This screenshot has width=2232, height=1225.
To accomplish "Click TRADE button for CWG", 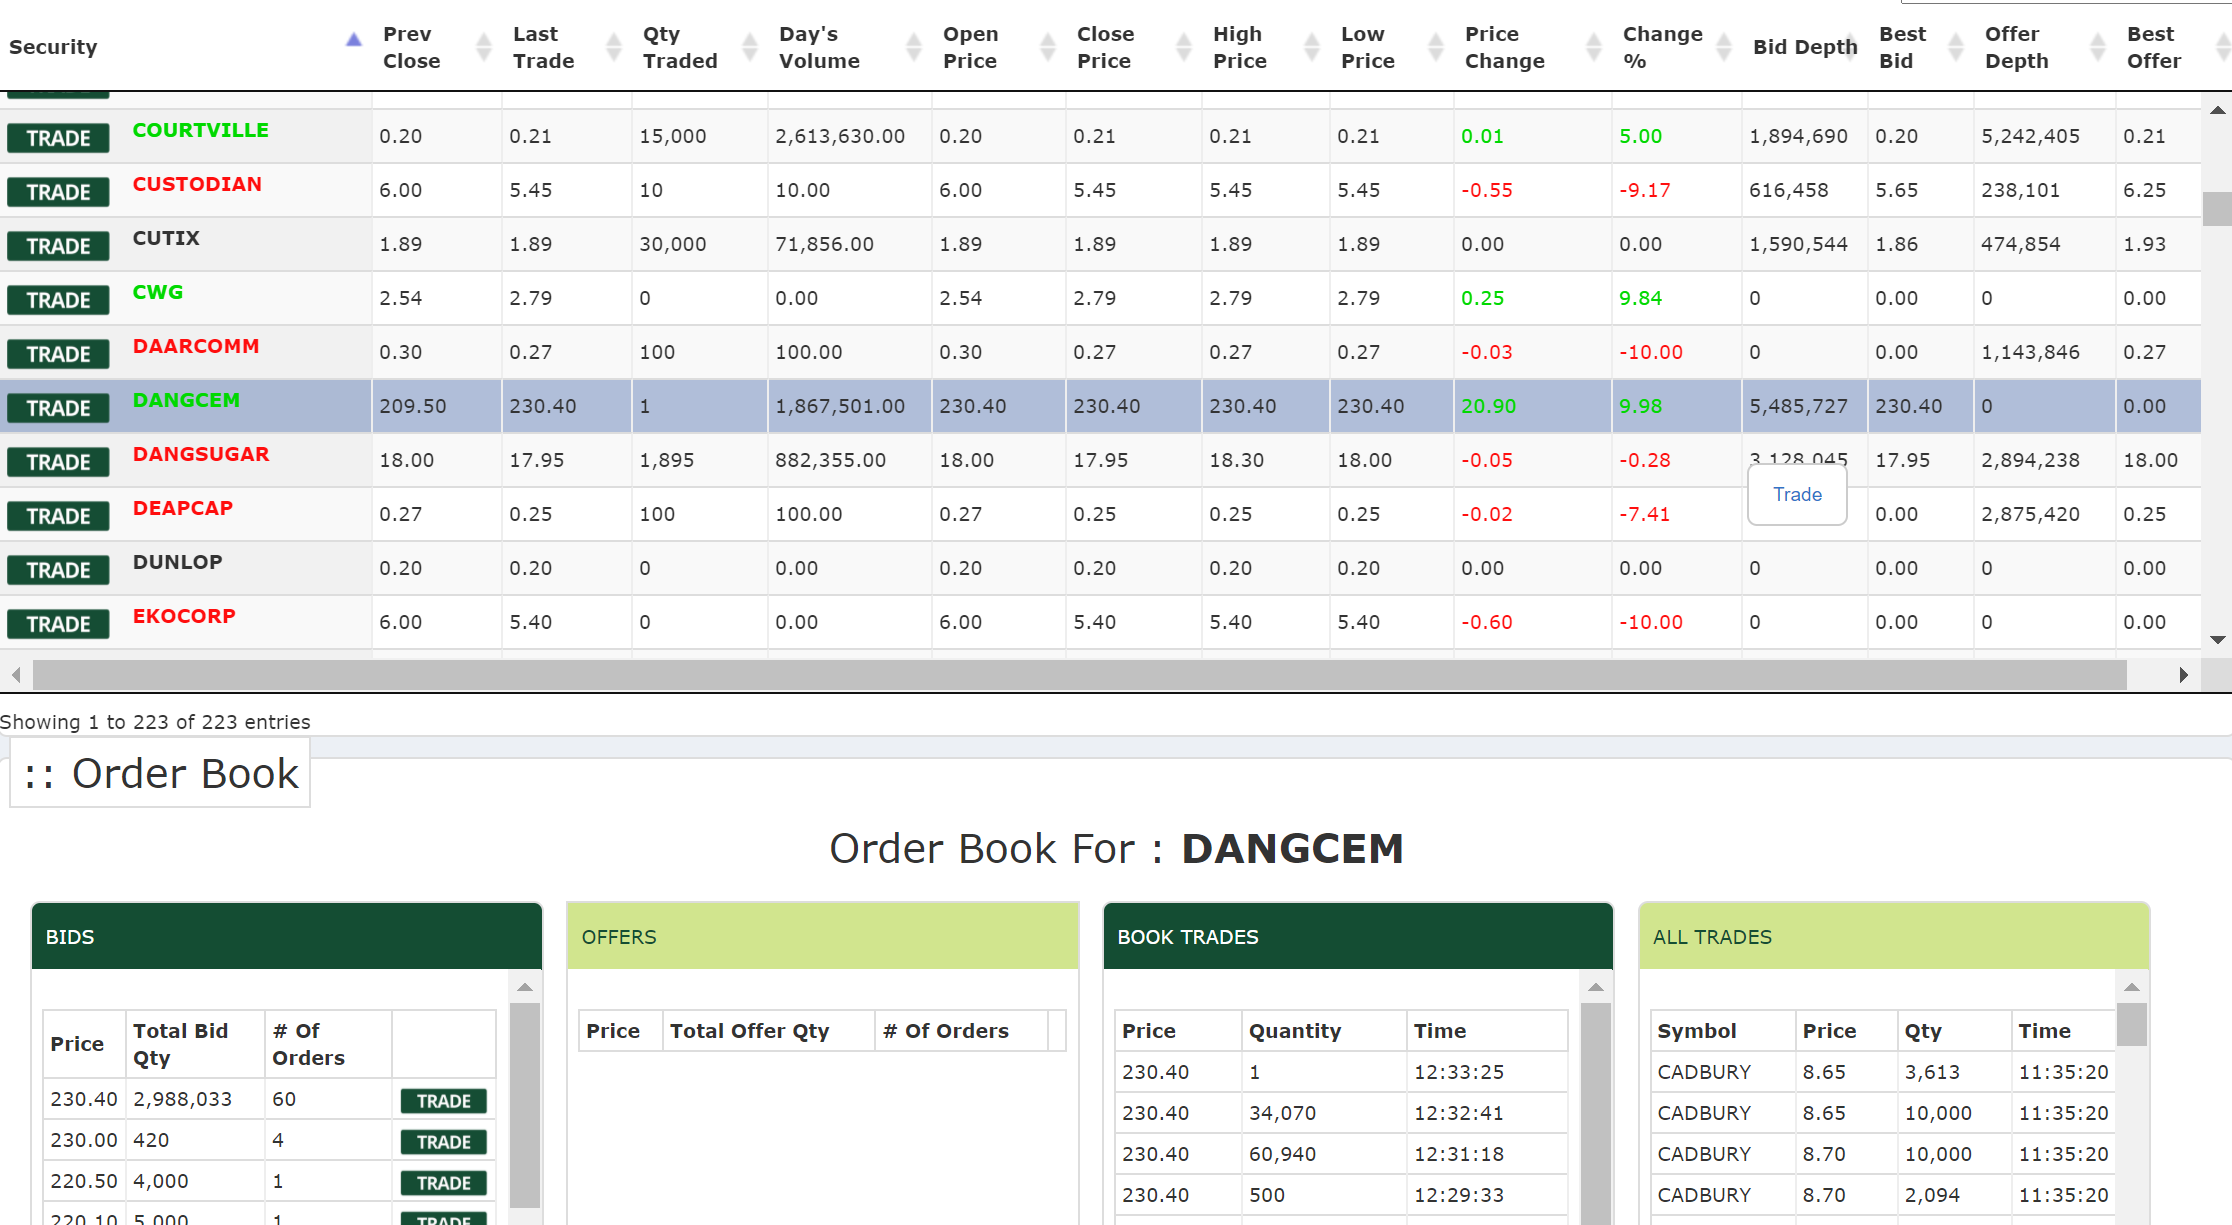I will pyautogui.click(x=58, y=300).
